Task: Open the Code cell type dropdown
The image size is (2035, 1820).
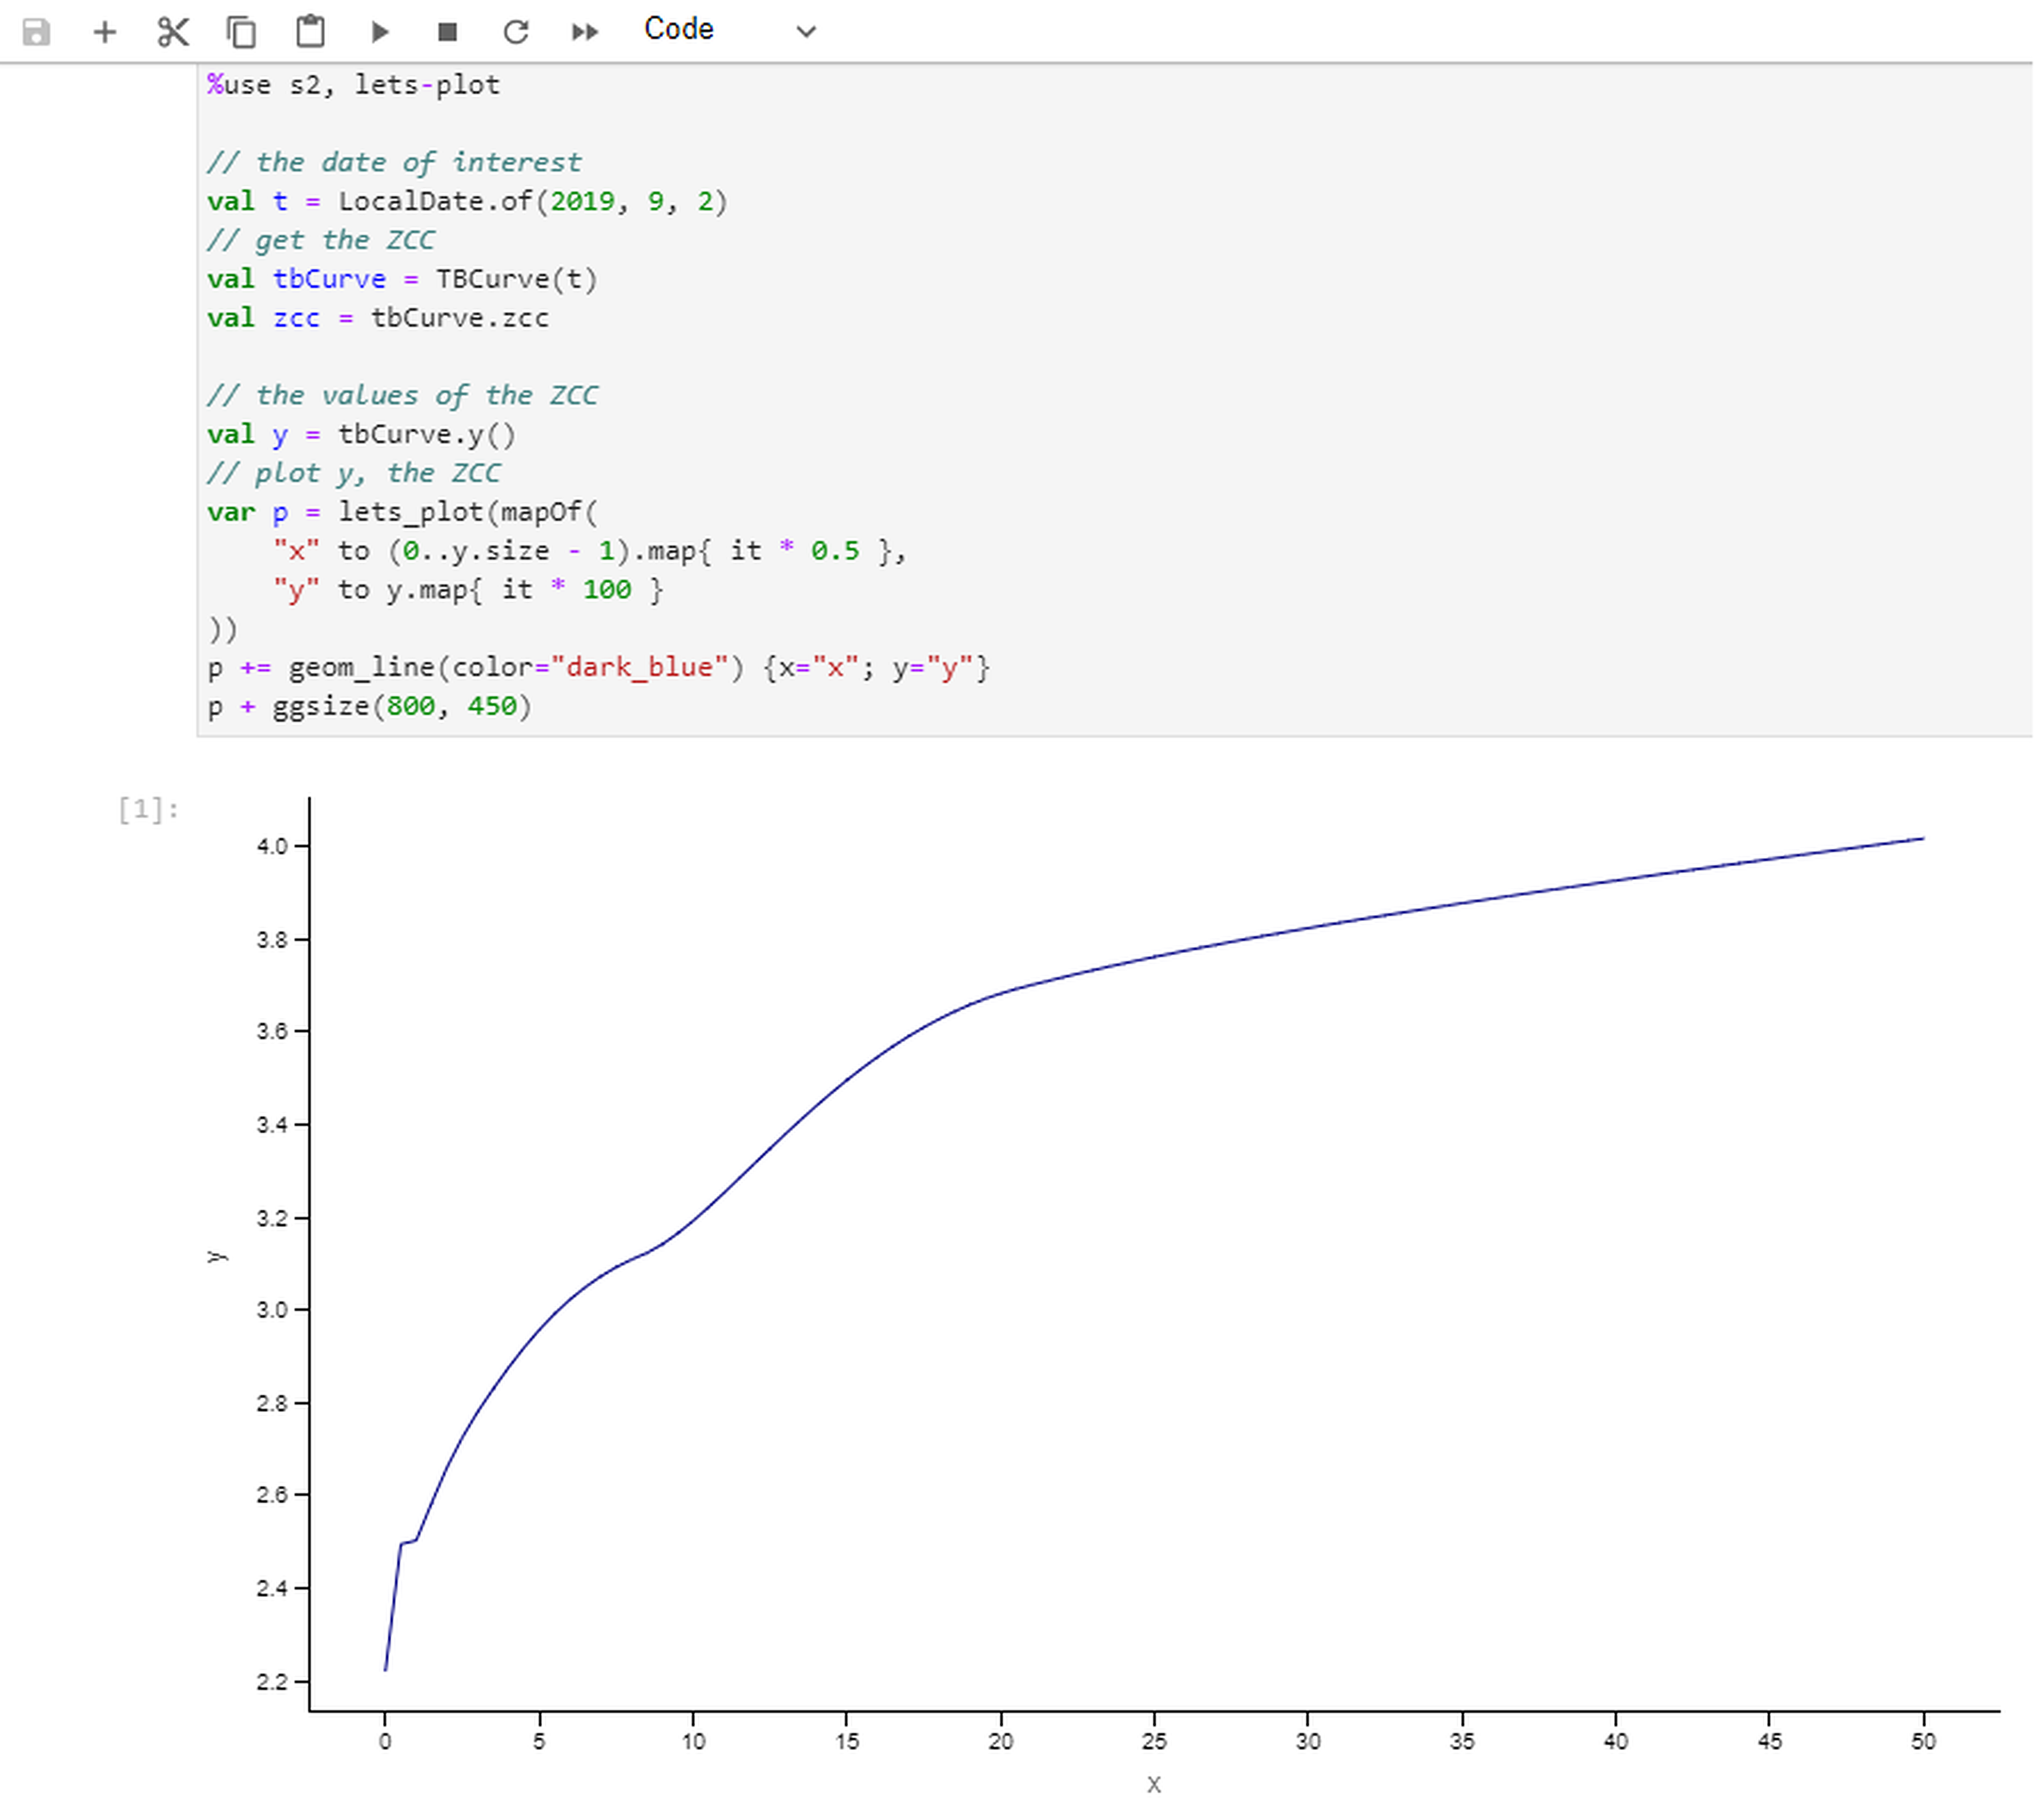Action: point(730,30)
